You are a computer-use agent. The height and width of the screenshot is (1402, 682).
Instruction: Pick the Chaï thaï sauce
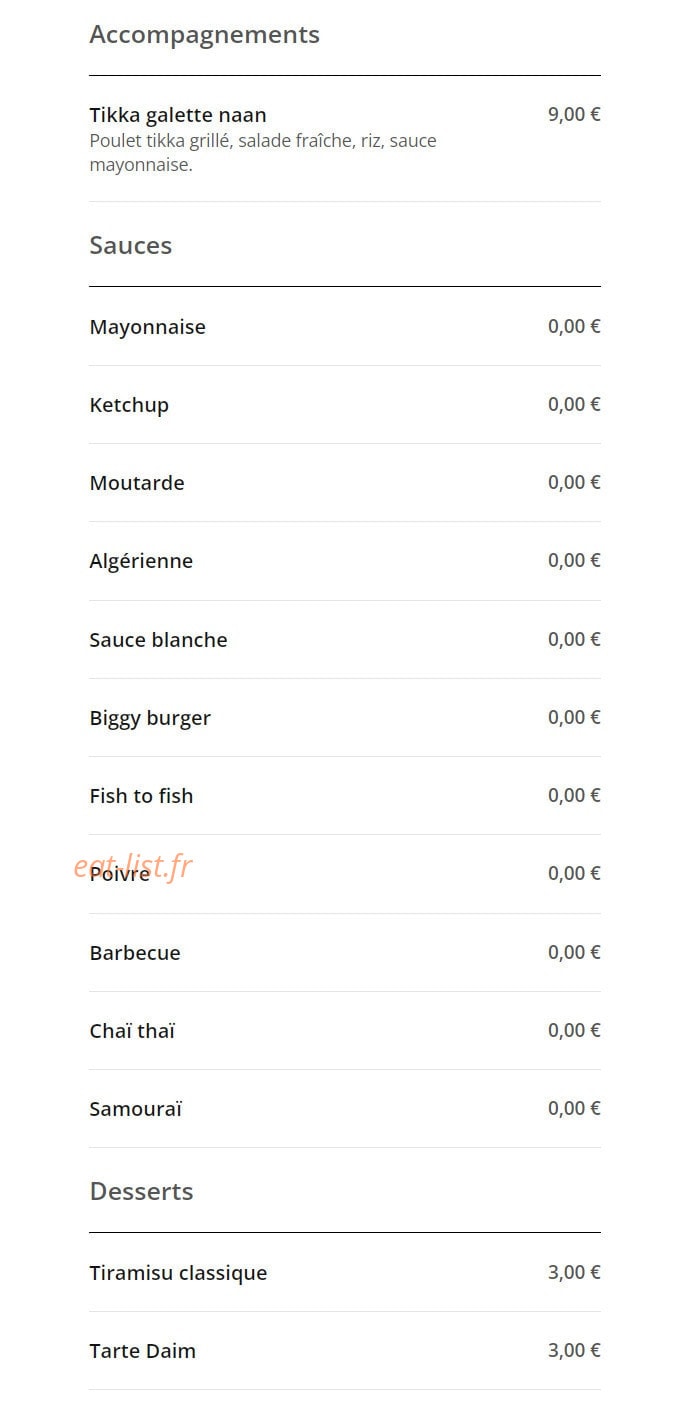[344, 1031]
